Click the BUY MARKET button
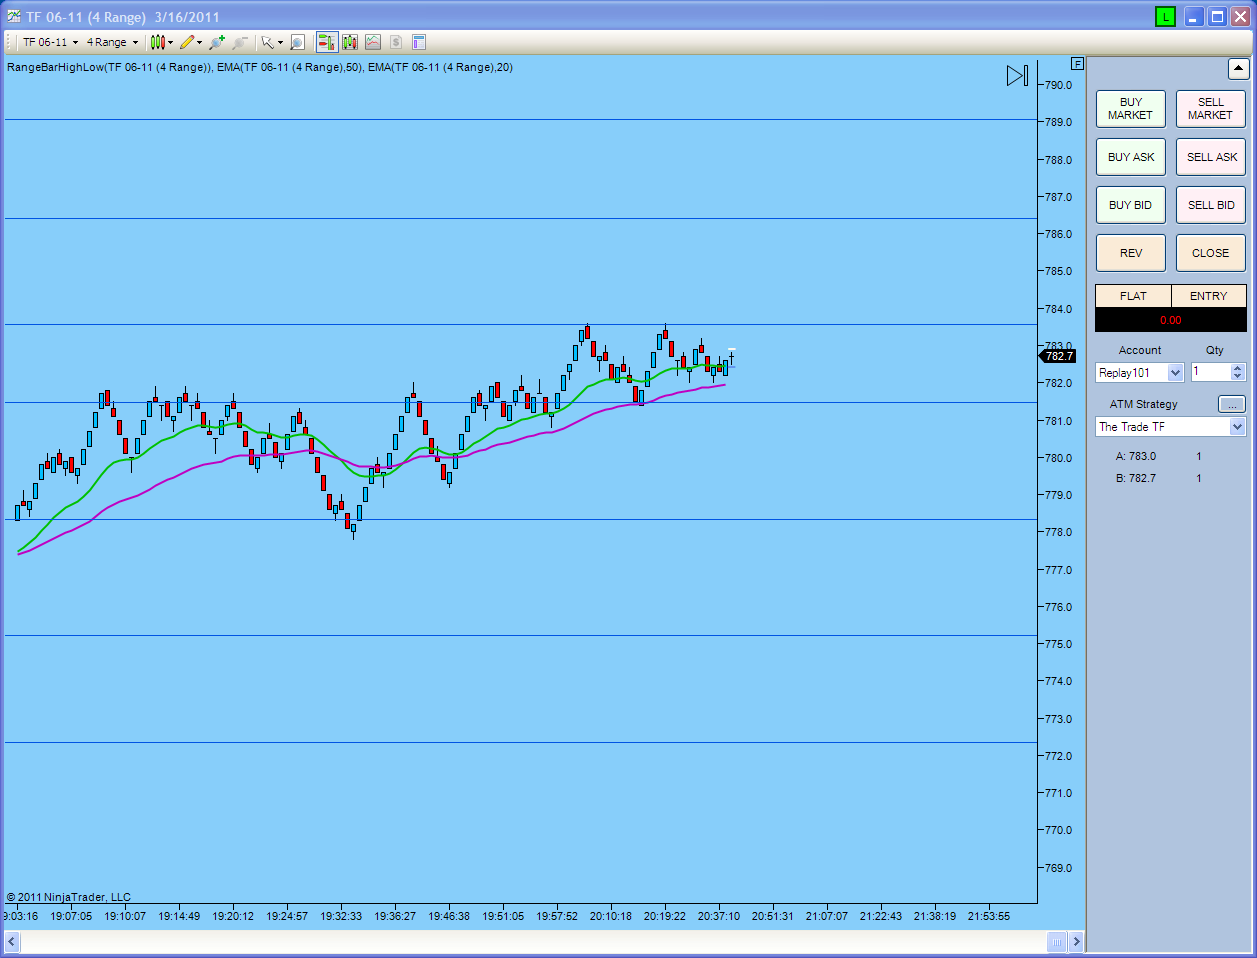This screenshot has height=958, width=1257. click(1131, 109)
